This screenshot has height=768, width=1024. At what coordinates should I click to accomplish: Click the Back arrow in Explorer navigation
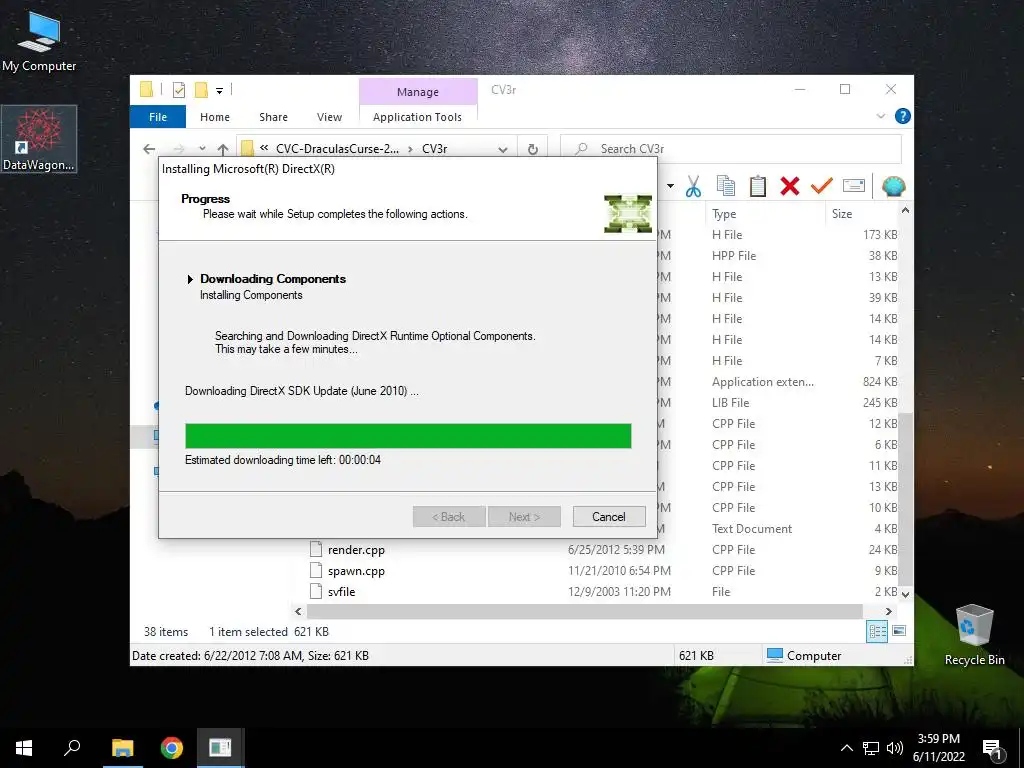[x=149, y=149]
